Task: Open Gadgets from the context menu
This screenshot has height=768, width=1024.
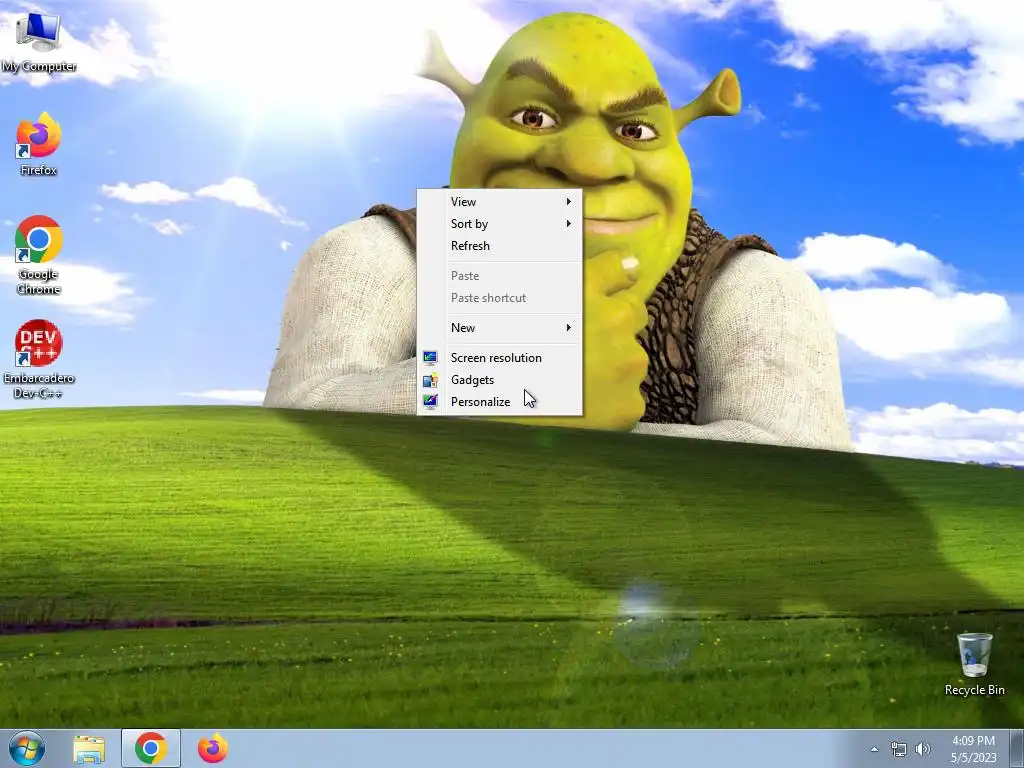Action: 500,380
